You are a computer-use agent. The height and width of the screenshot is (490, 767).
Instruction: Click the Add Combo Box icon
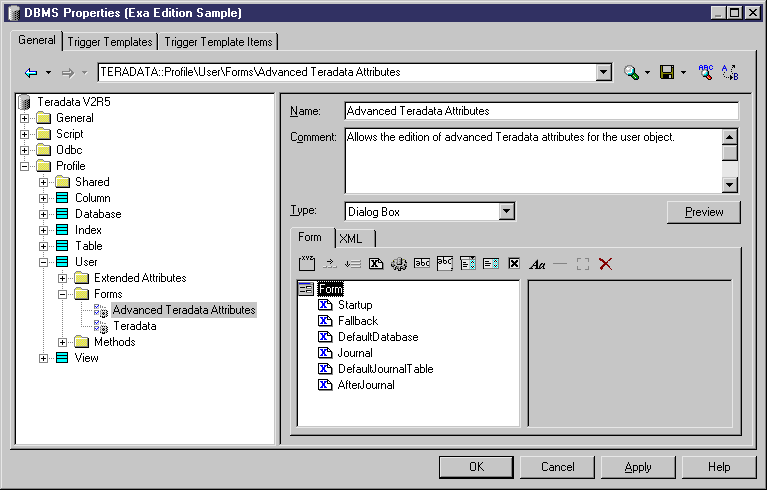click(468, 264)
